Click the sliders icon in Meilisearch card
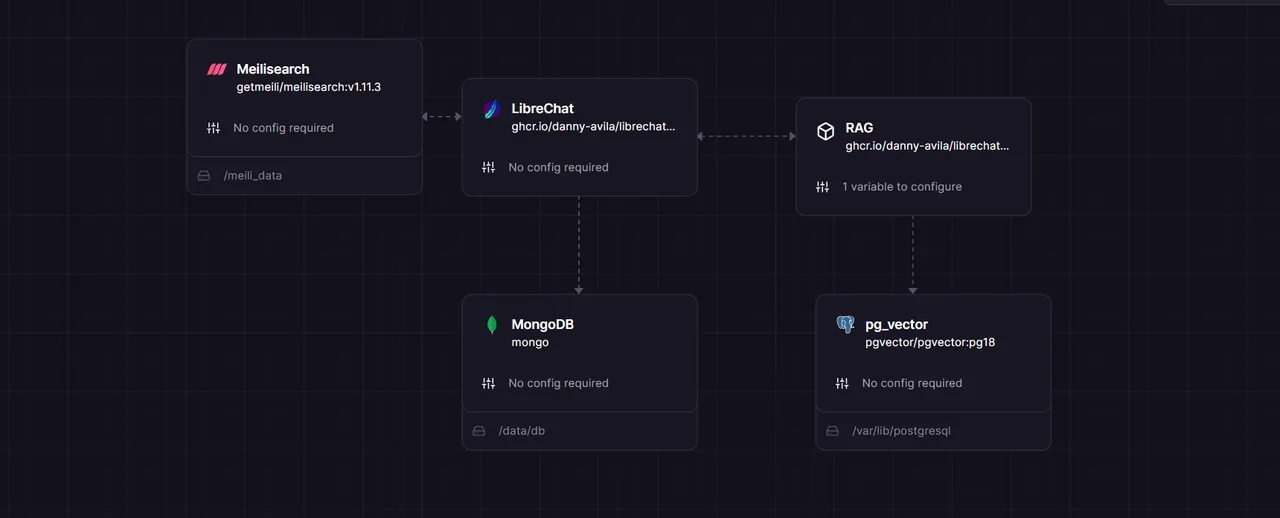Image resolution: width=1280 pixels, height=518 pixels. click(x=213, y=128)
